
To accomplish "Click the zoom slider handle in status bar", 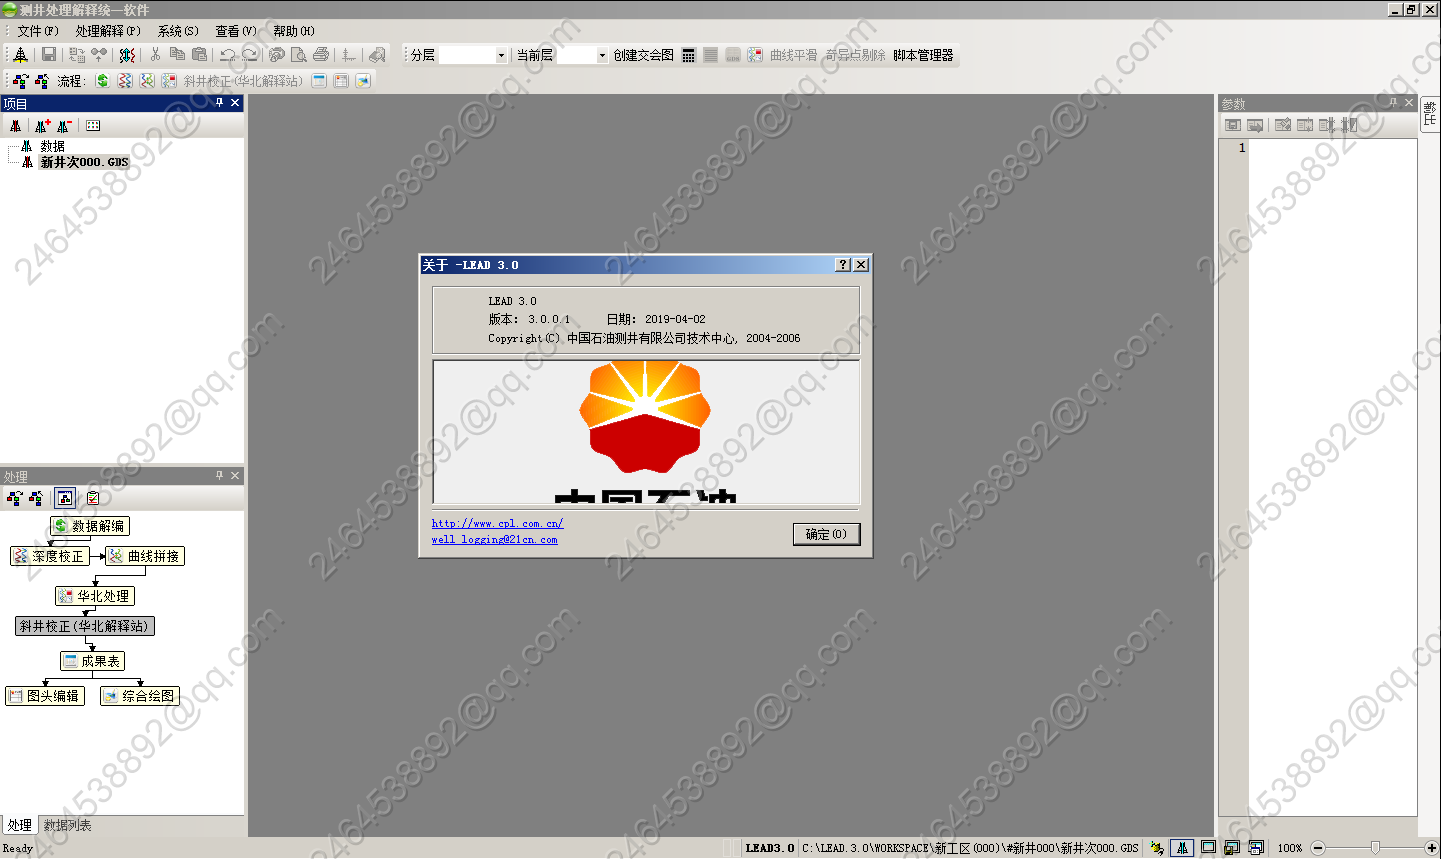I will pyautogui.click(x=1375, y=848).
